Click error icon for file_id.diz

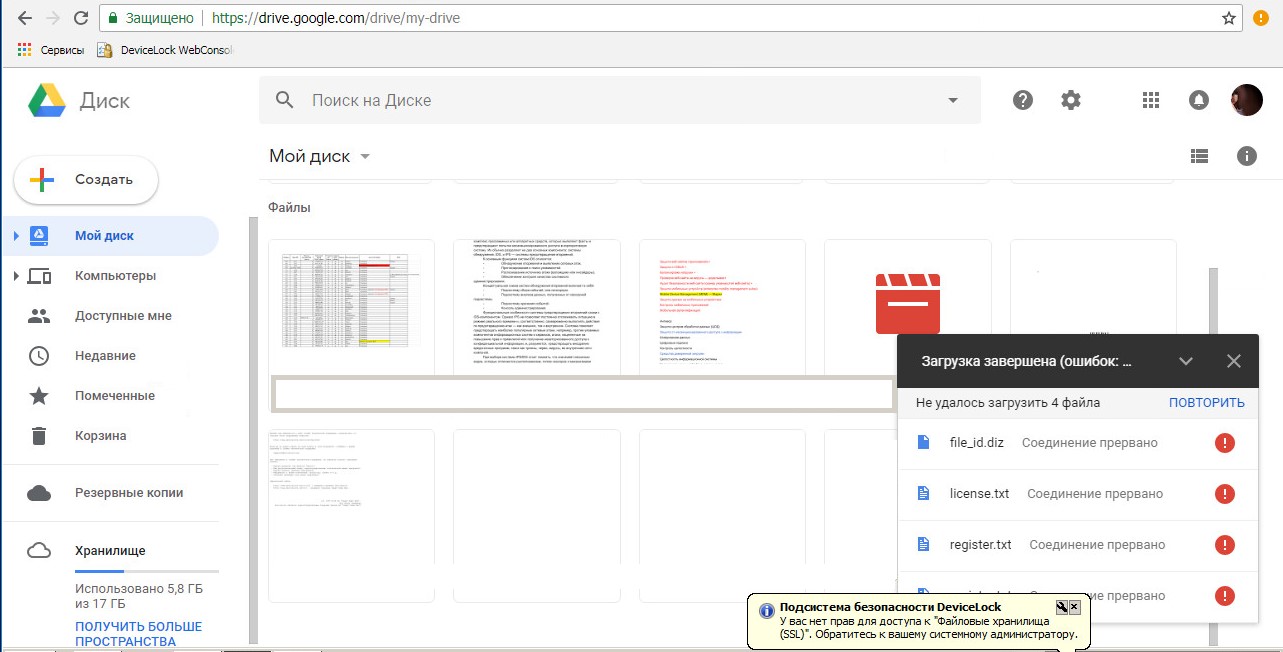(x=1224, y=443)
